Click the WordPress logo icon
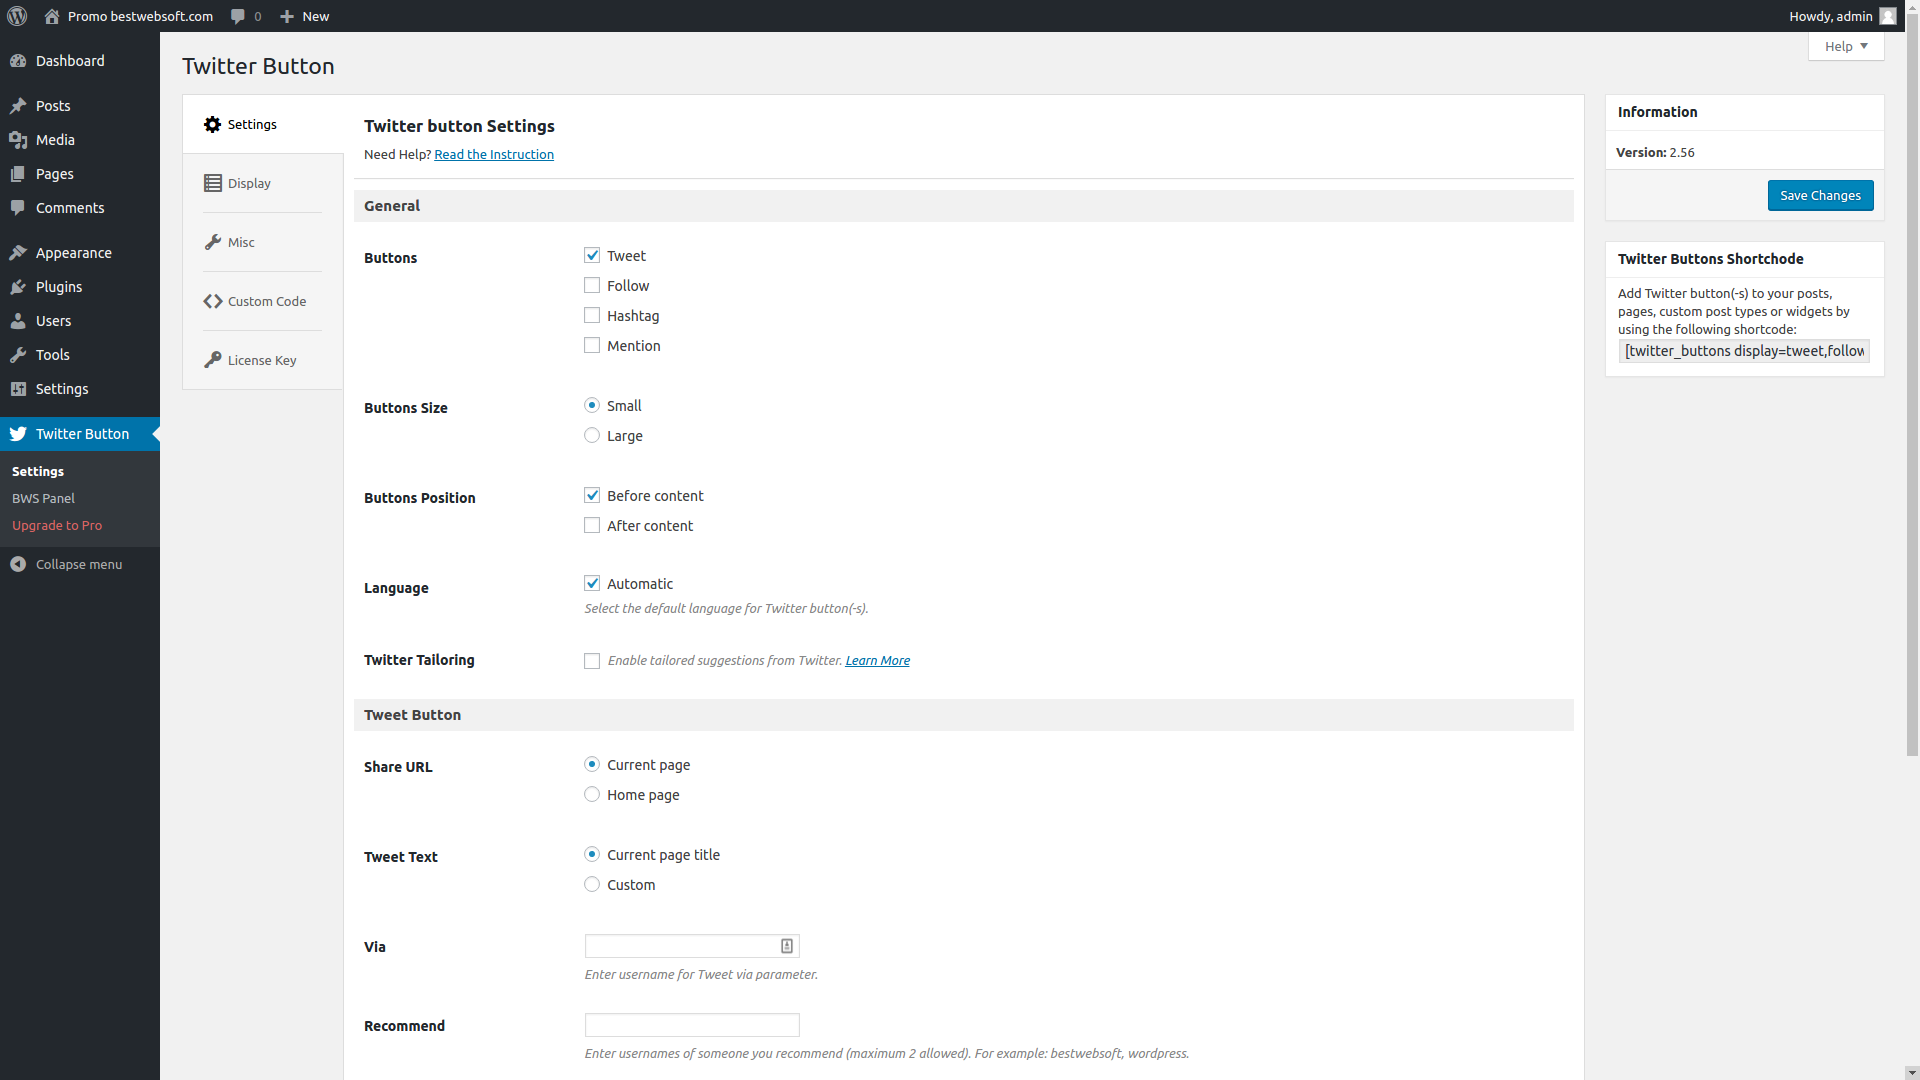Screen dimensions: 1920x1080 pyautogui.click(x=17, y=16)
